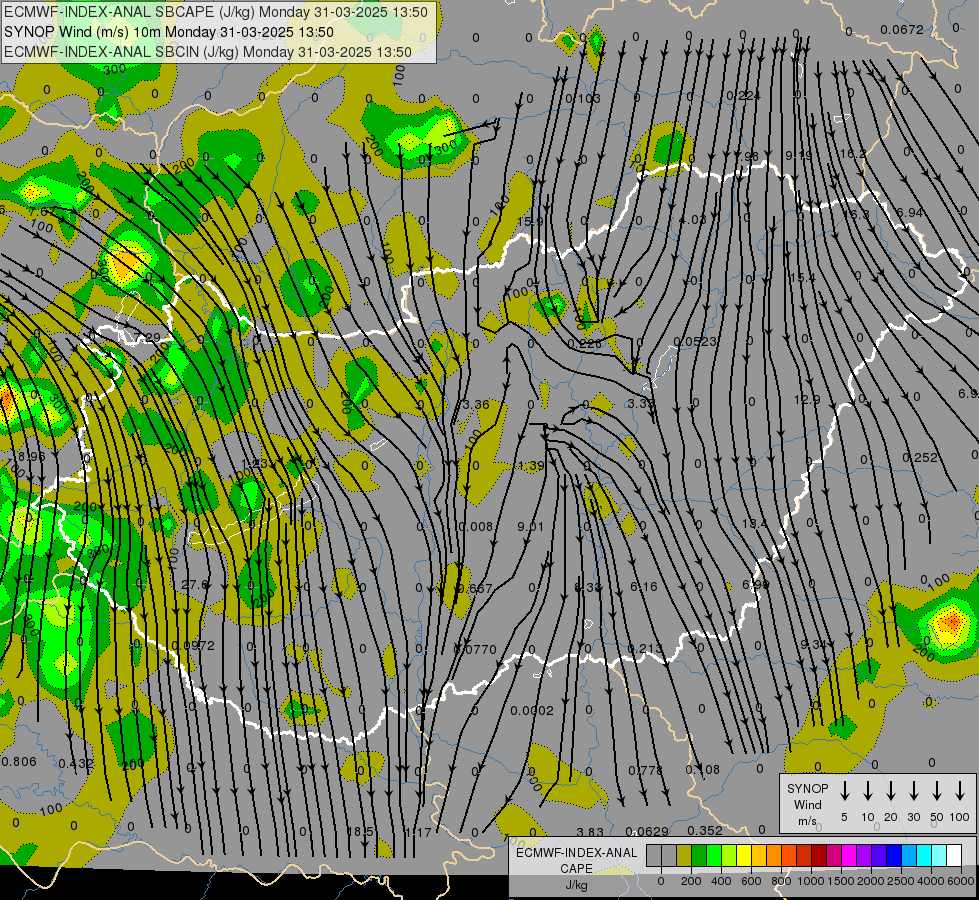Click the map value 0.0629

point(647,831)
